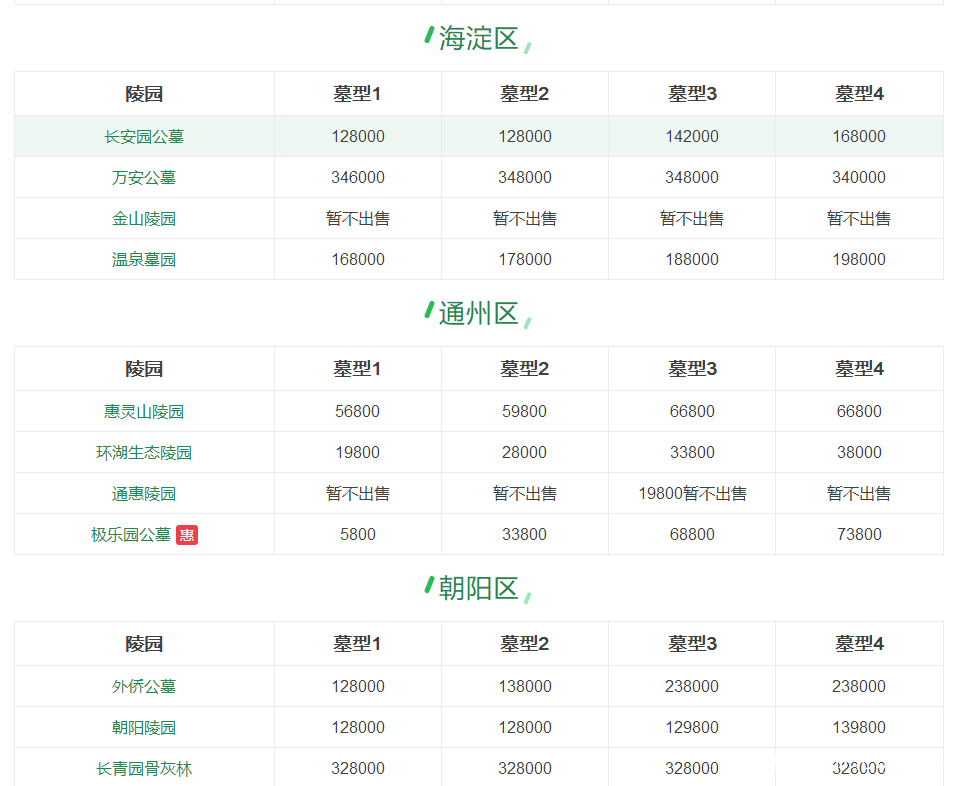
Task: Click the 海淀区 section heading
Action: tap(479, 39)
